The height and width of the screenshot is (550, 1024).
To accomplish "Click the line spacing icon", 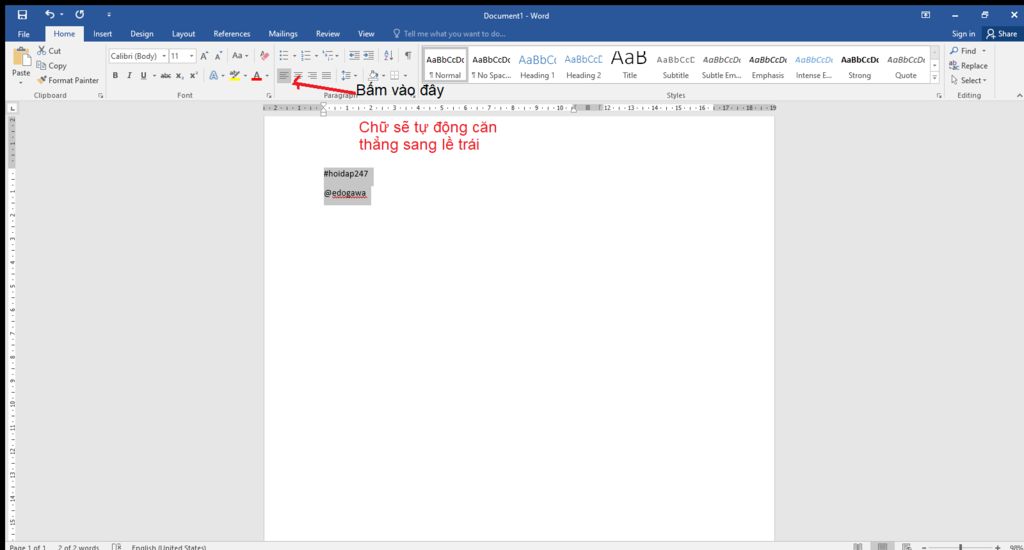I will click(x=345, y=76).
